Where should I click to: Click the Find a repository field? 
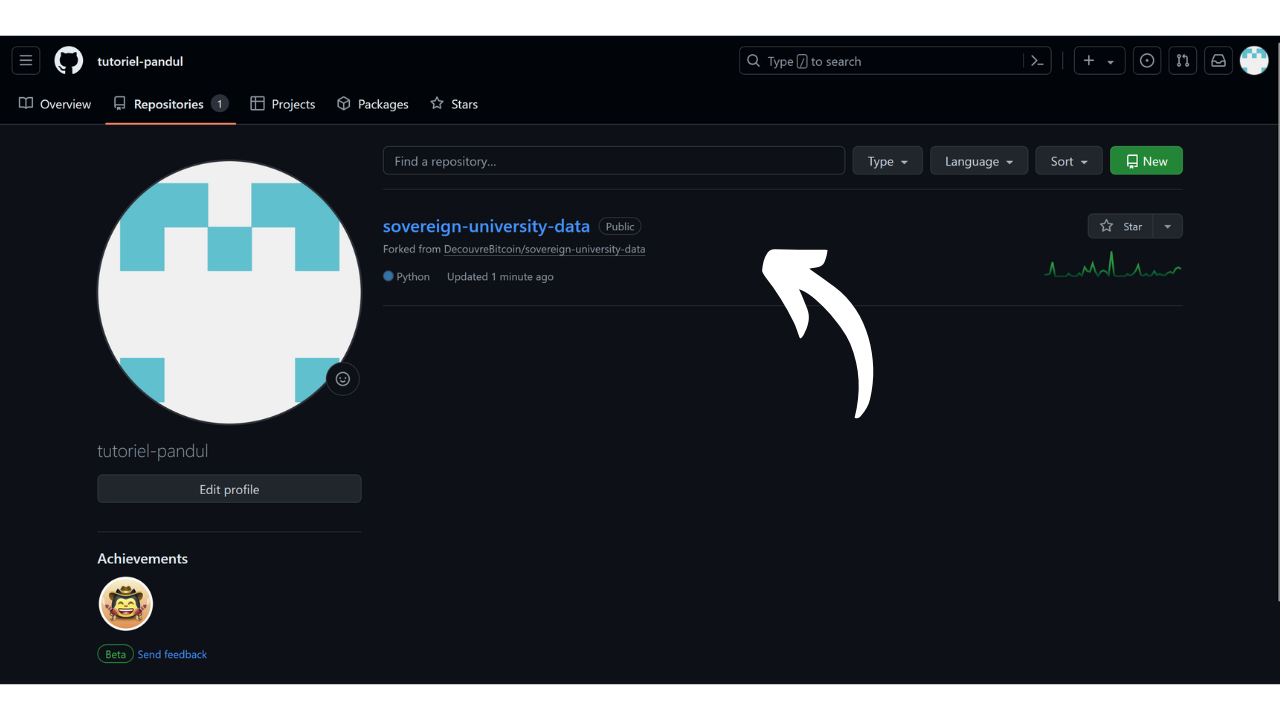(613, 161)
